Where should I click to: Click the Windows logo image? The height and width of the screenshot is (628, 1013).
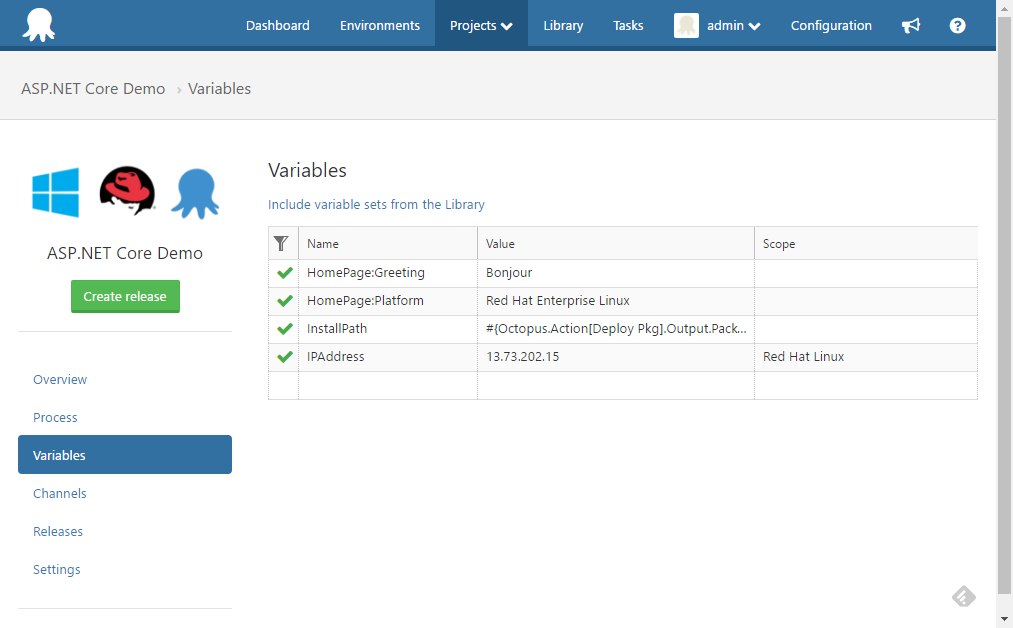[x=56, y=192]
